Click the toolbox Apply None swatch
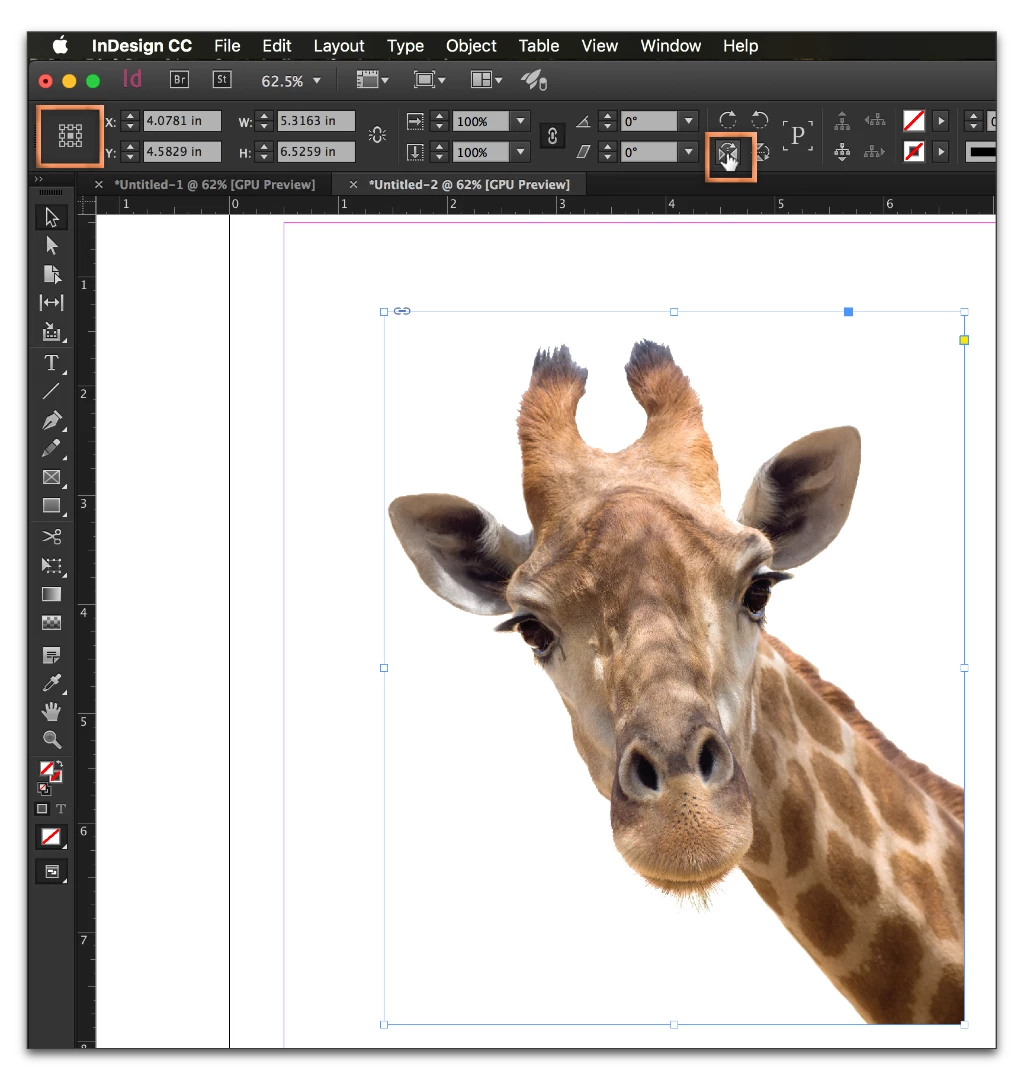Viewport: 1024px width, 1080px height. tap(52, 837)
